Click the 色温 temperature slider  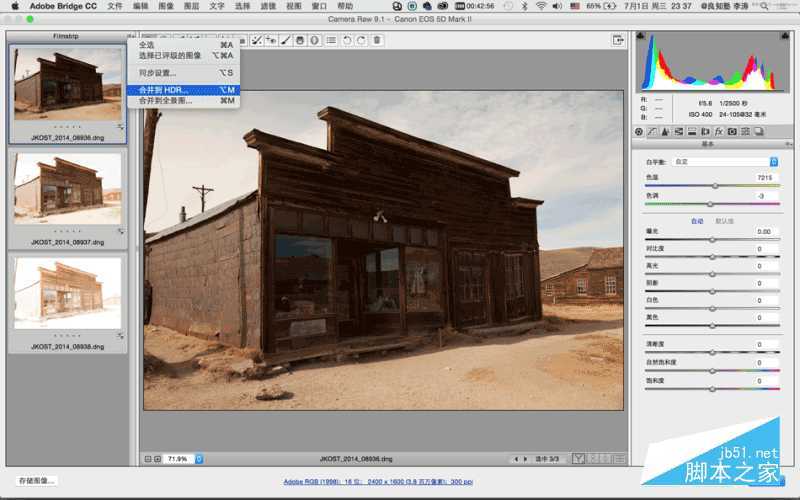coord(714,186)
